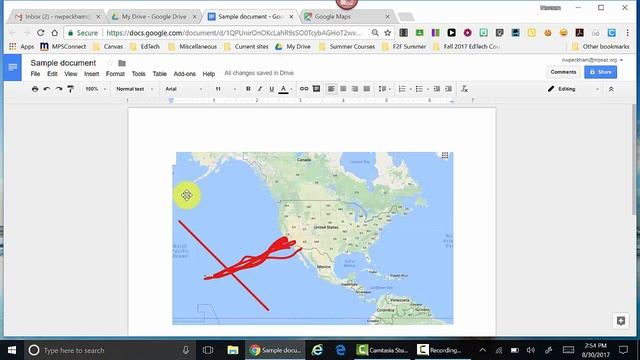The width and height of the screenshot is (640, 360).
Task: Open the Format menu
Action: click(x=115, y=74)
